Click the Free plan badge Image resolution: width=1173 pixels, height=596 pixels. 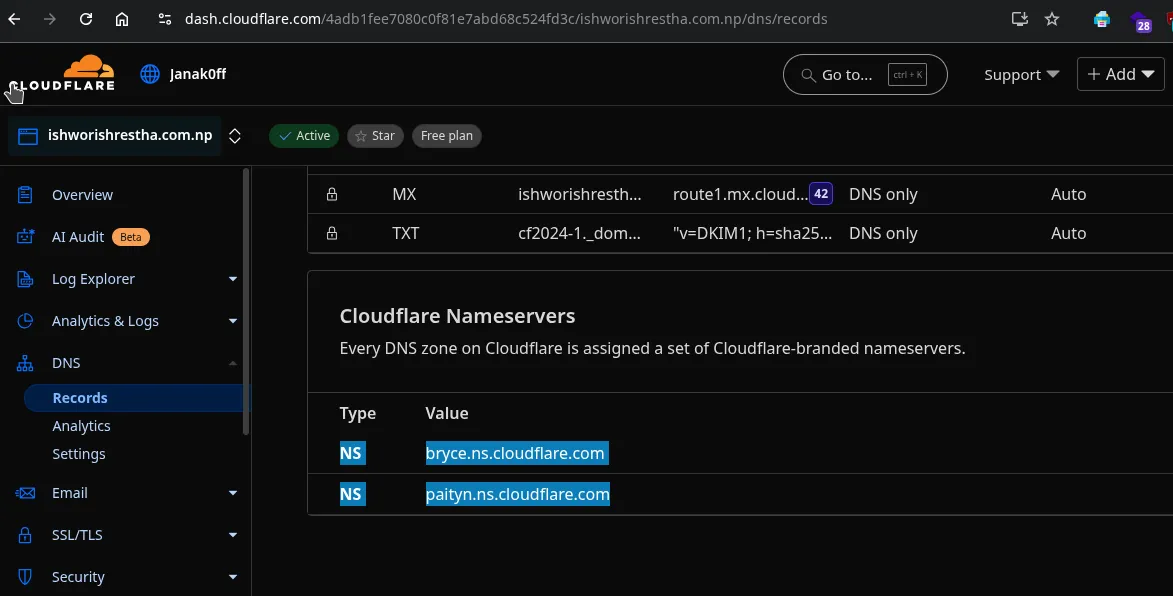446,136
